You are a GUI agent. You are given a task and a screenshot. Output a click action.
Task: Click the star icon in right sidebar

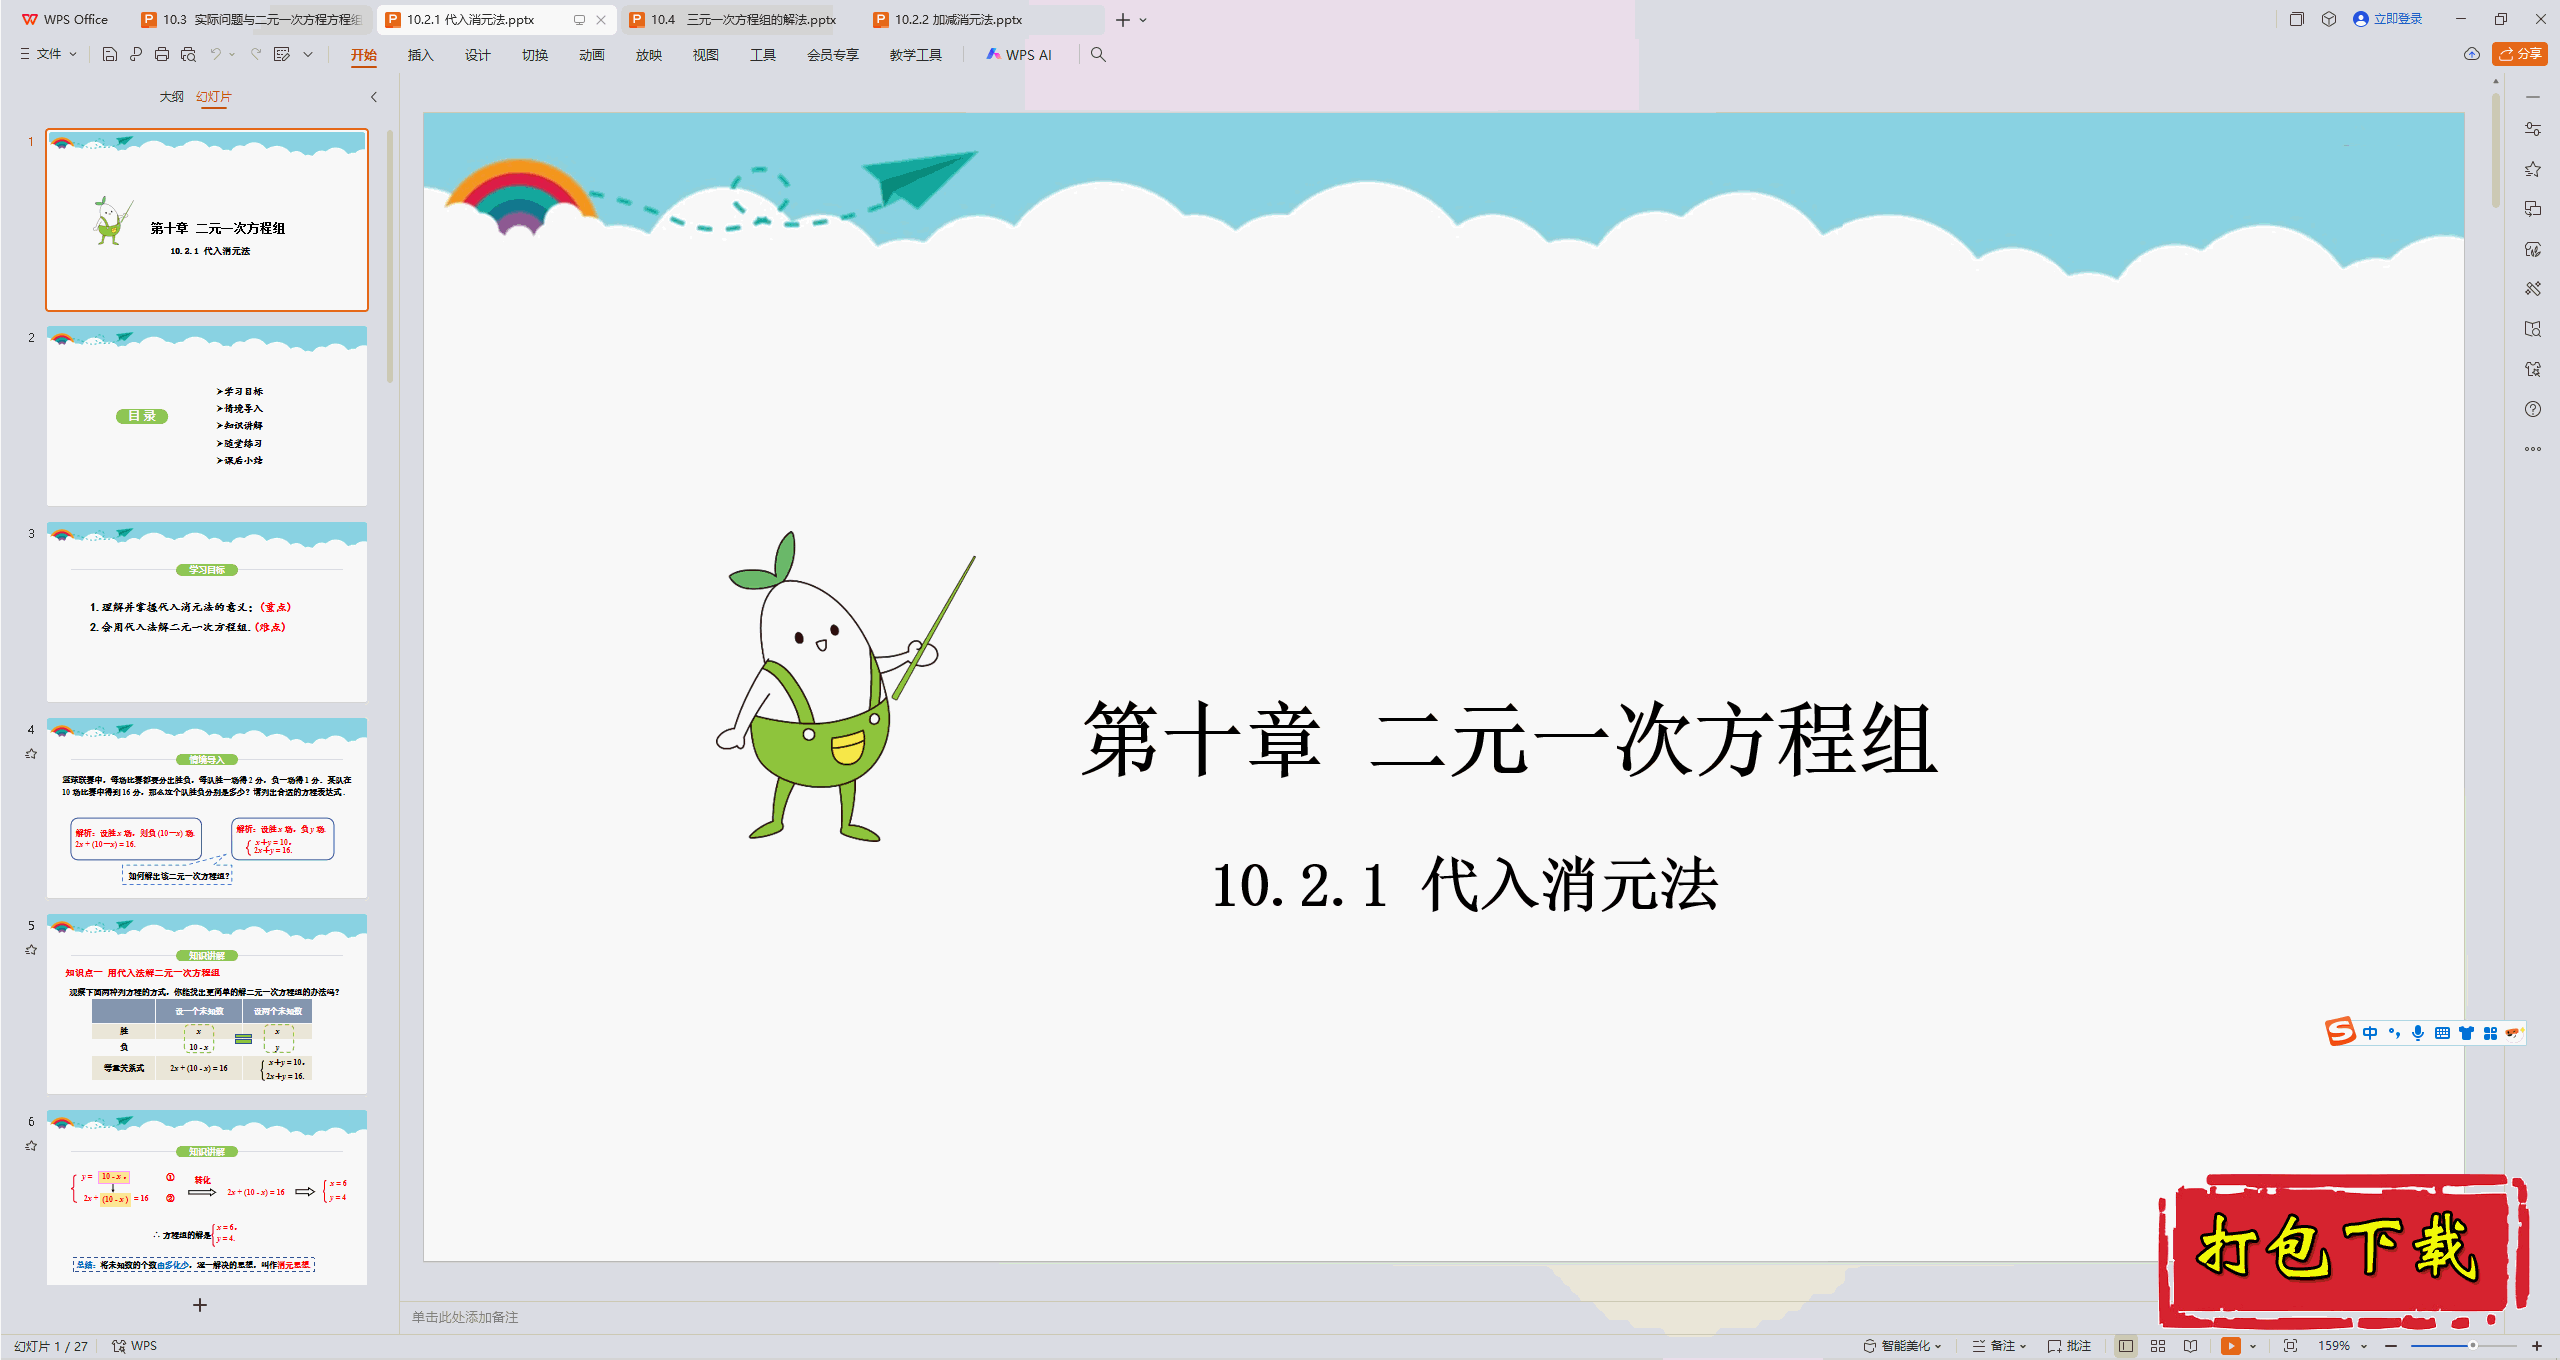[2532, 169]
